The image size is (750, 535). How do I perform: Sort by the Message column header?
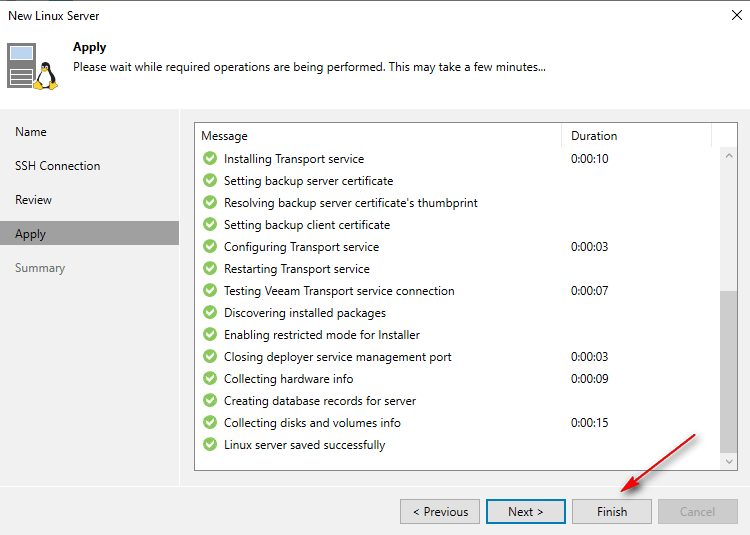(x=378, y=136)
